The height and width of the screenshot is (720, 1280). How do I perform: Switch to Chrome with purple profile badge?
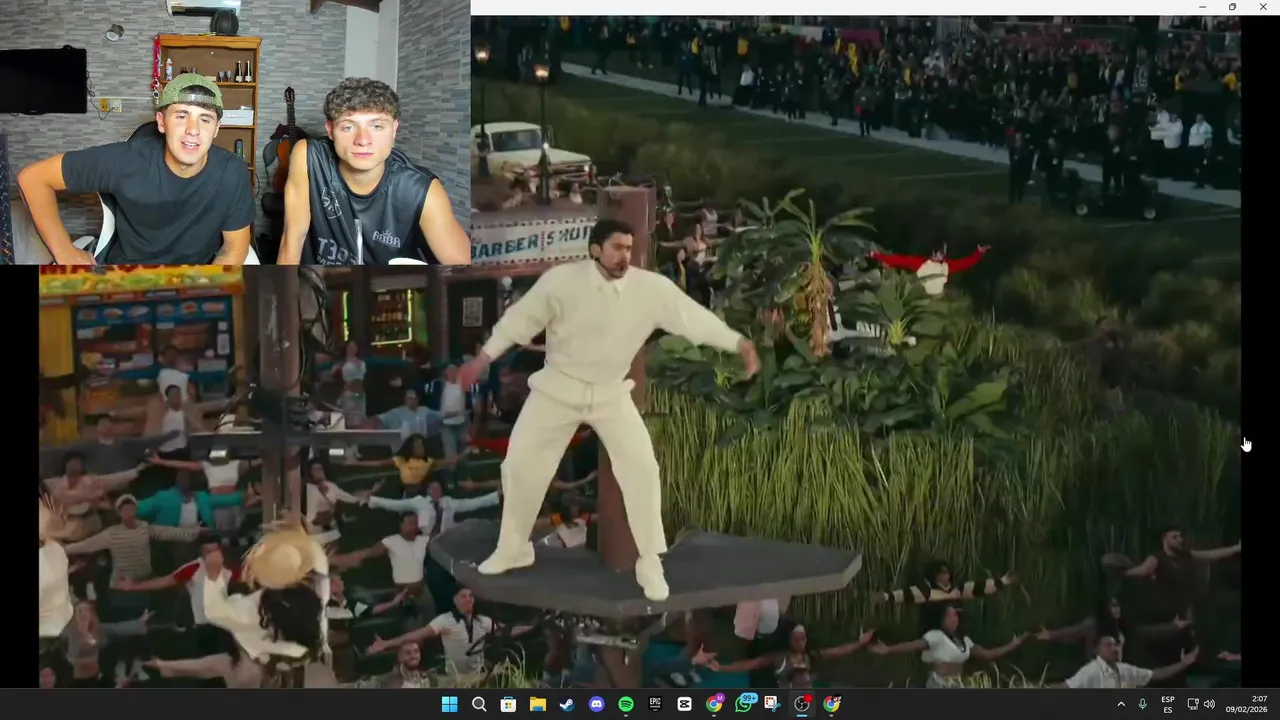click(714, 704)
